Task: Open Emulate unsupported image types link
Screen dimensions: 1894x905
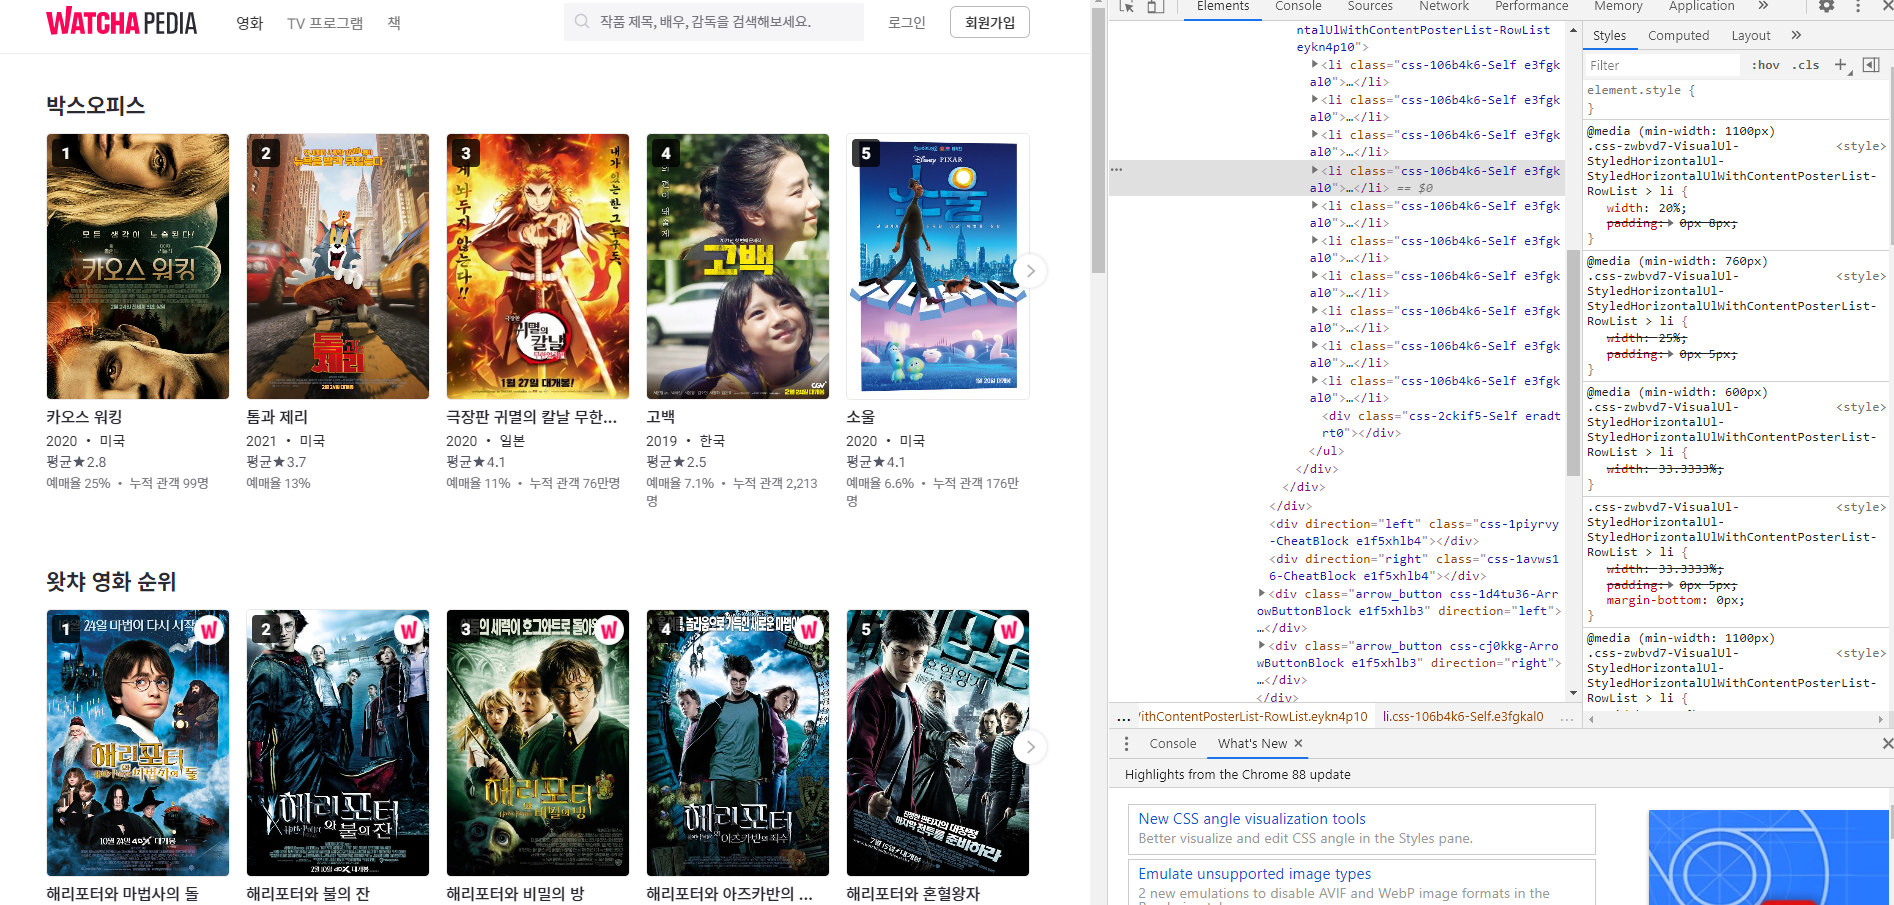Action: click(1254, 874)
